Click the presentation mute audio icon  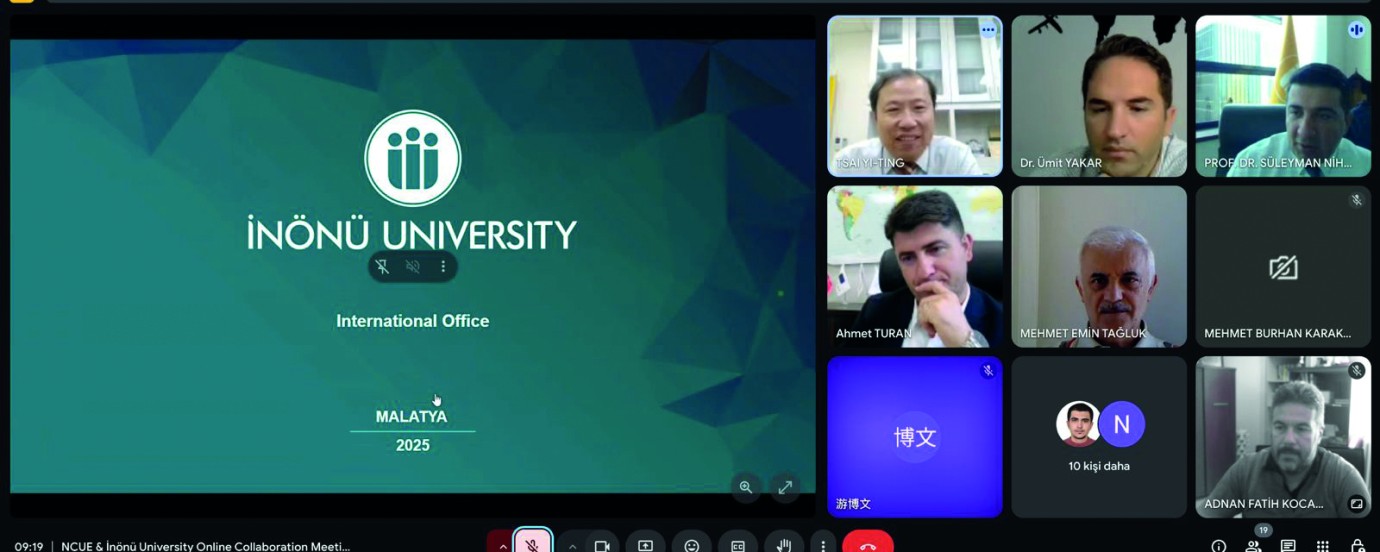coord(413,267)
